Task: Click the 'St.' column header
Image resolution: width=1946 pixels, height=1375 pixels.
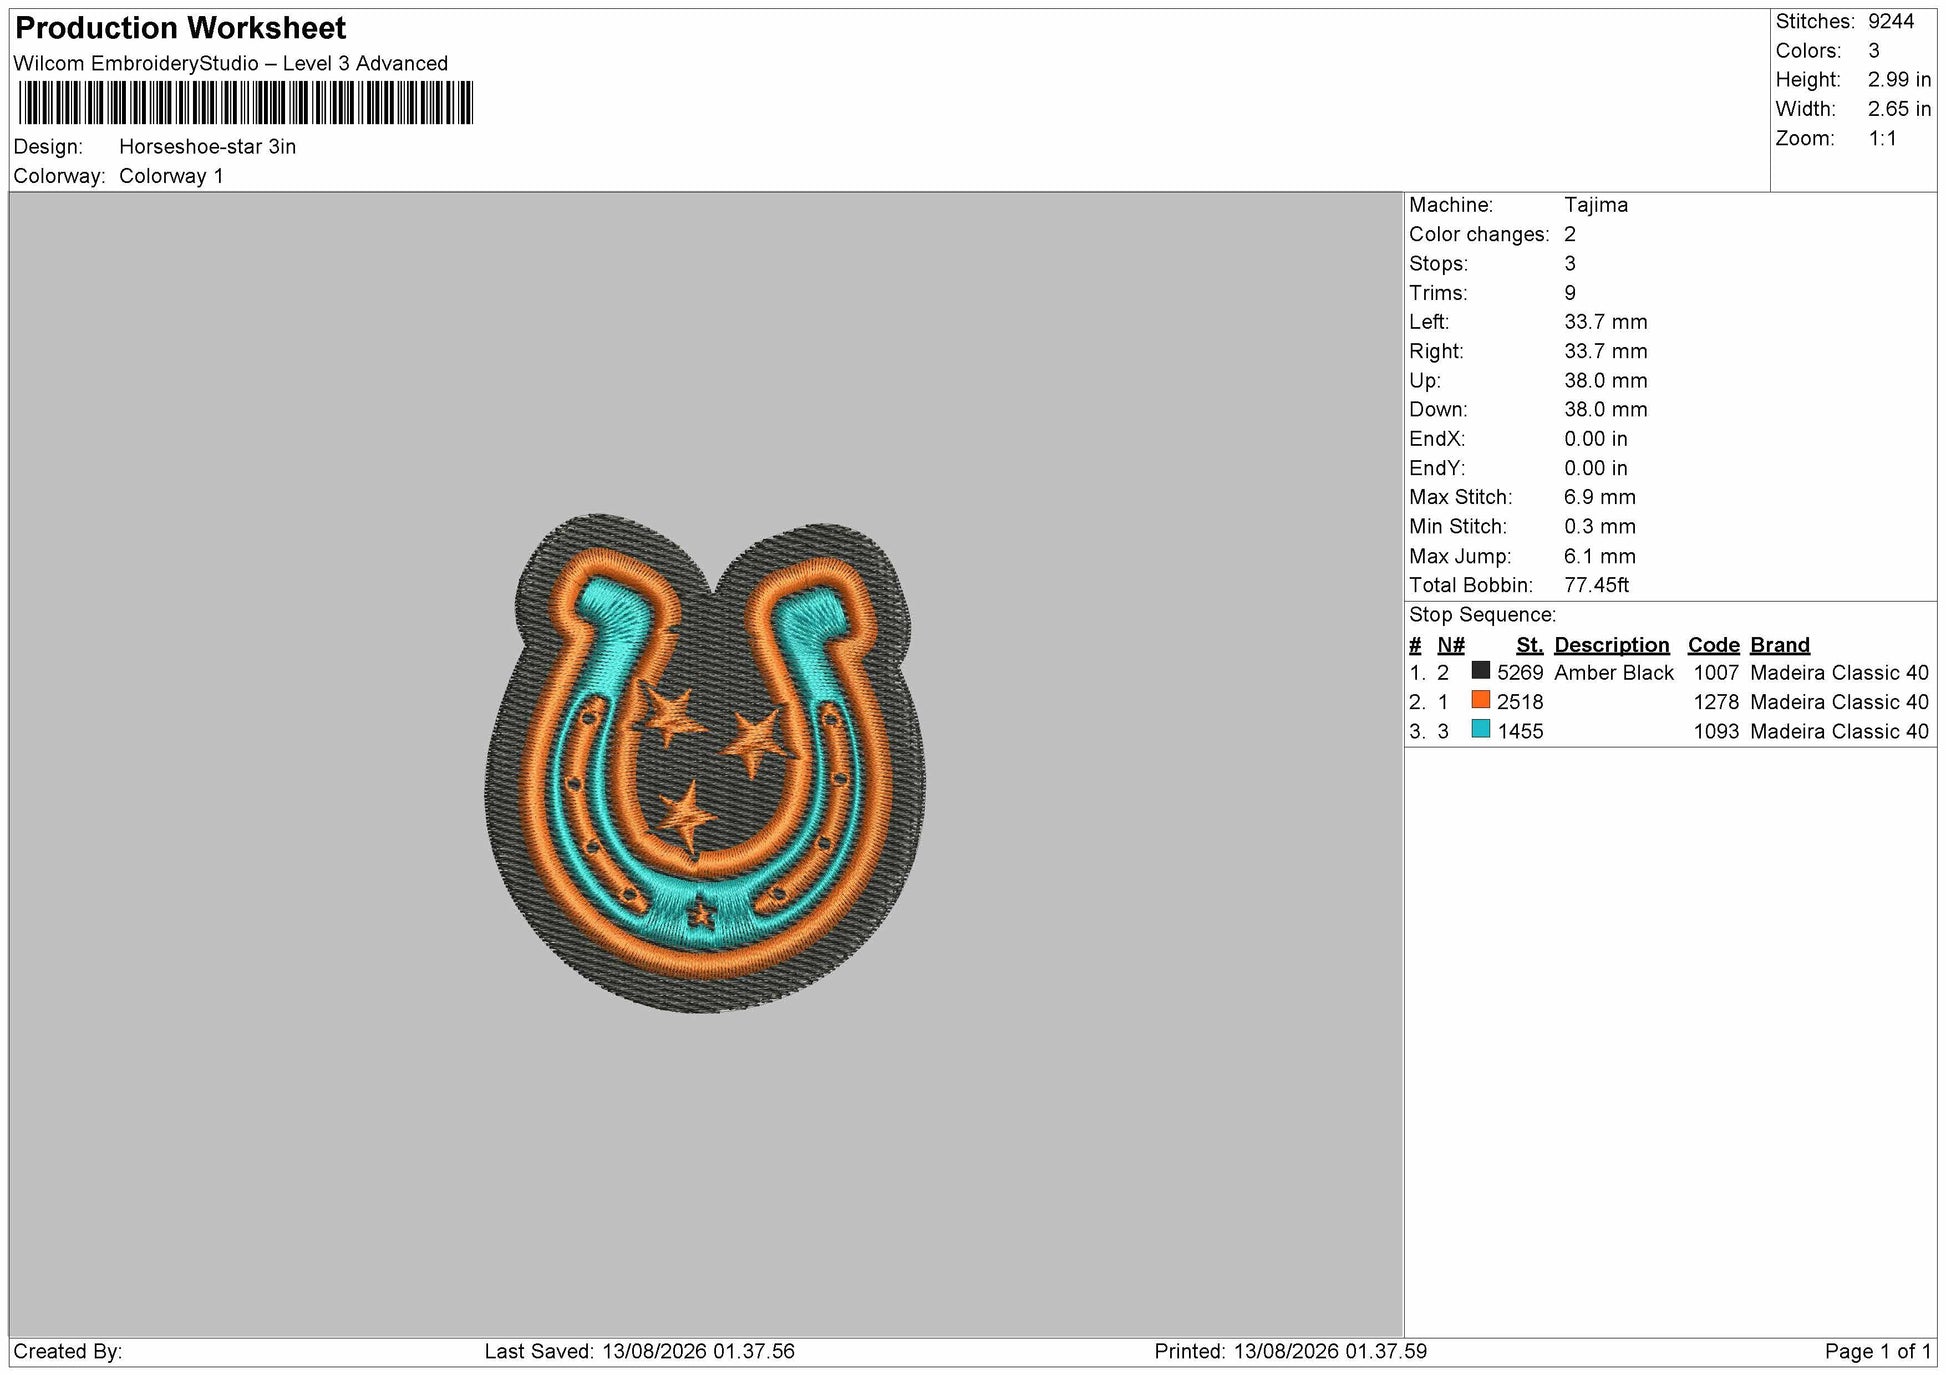Action: click(x=1530, y=645)
